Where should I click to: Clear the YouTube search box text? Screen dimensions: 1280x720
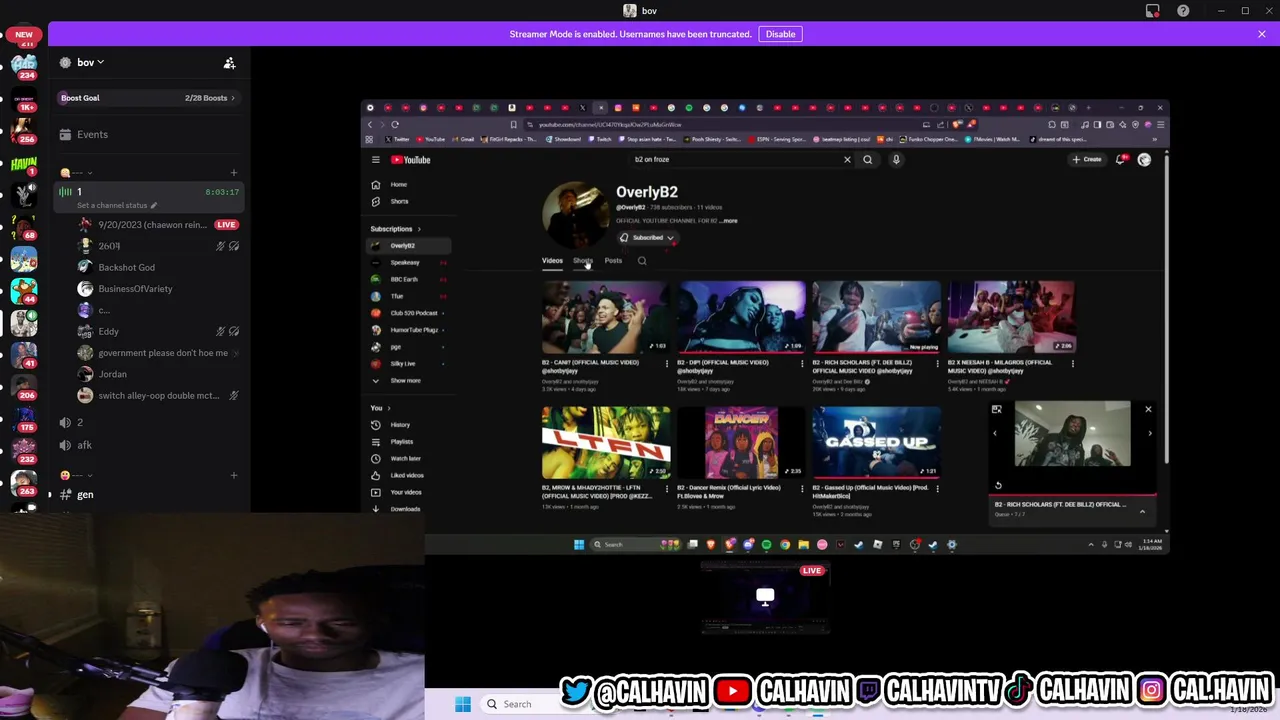(x=847, y=160)
